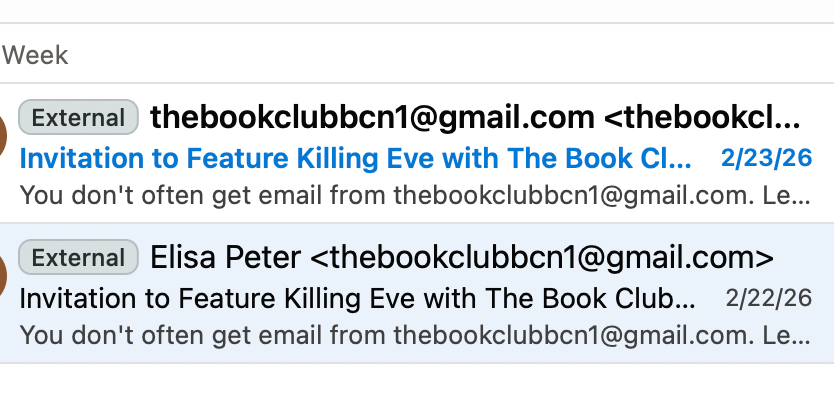Click the External badge on the unread email
Viewport: 834px width, 412px height.
tap(78, 118)
